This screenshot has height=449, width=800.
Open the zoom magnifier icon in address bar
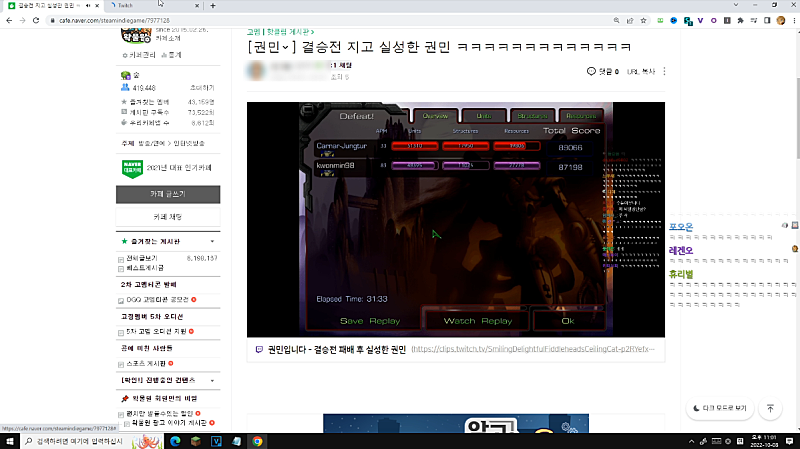click(616, 20)
